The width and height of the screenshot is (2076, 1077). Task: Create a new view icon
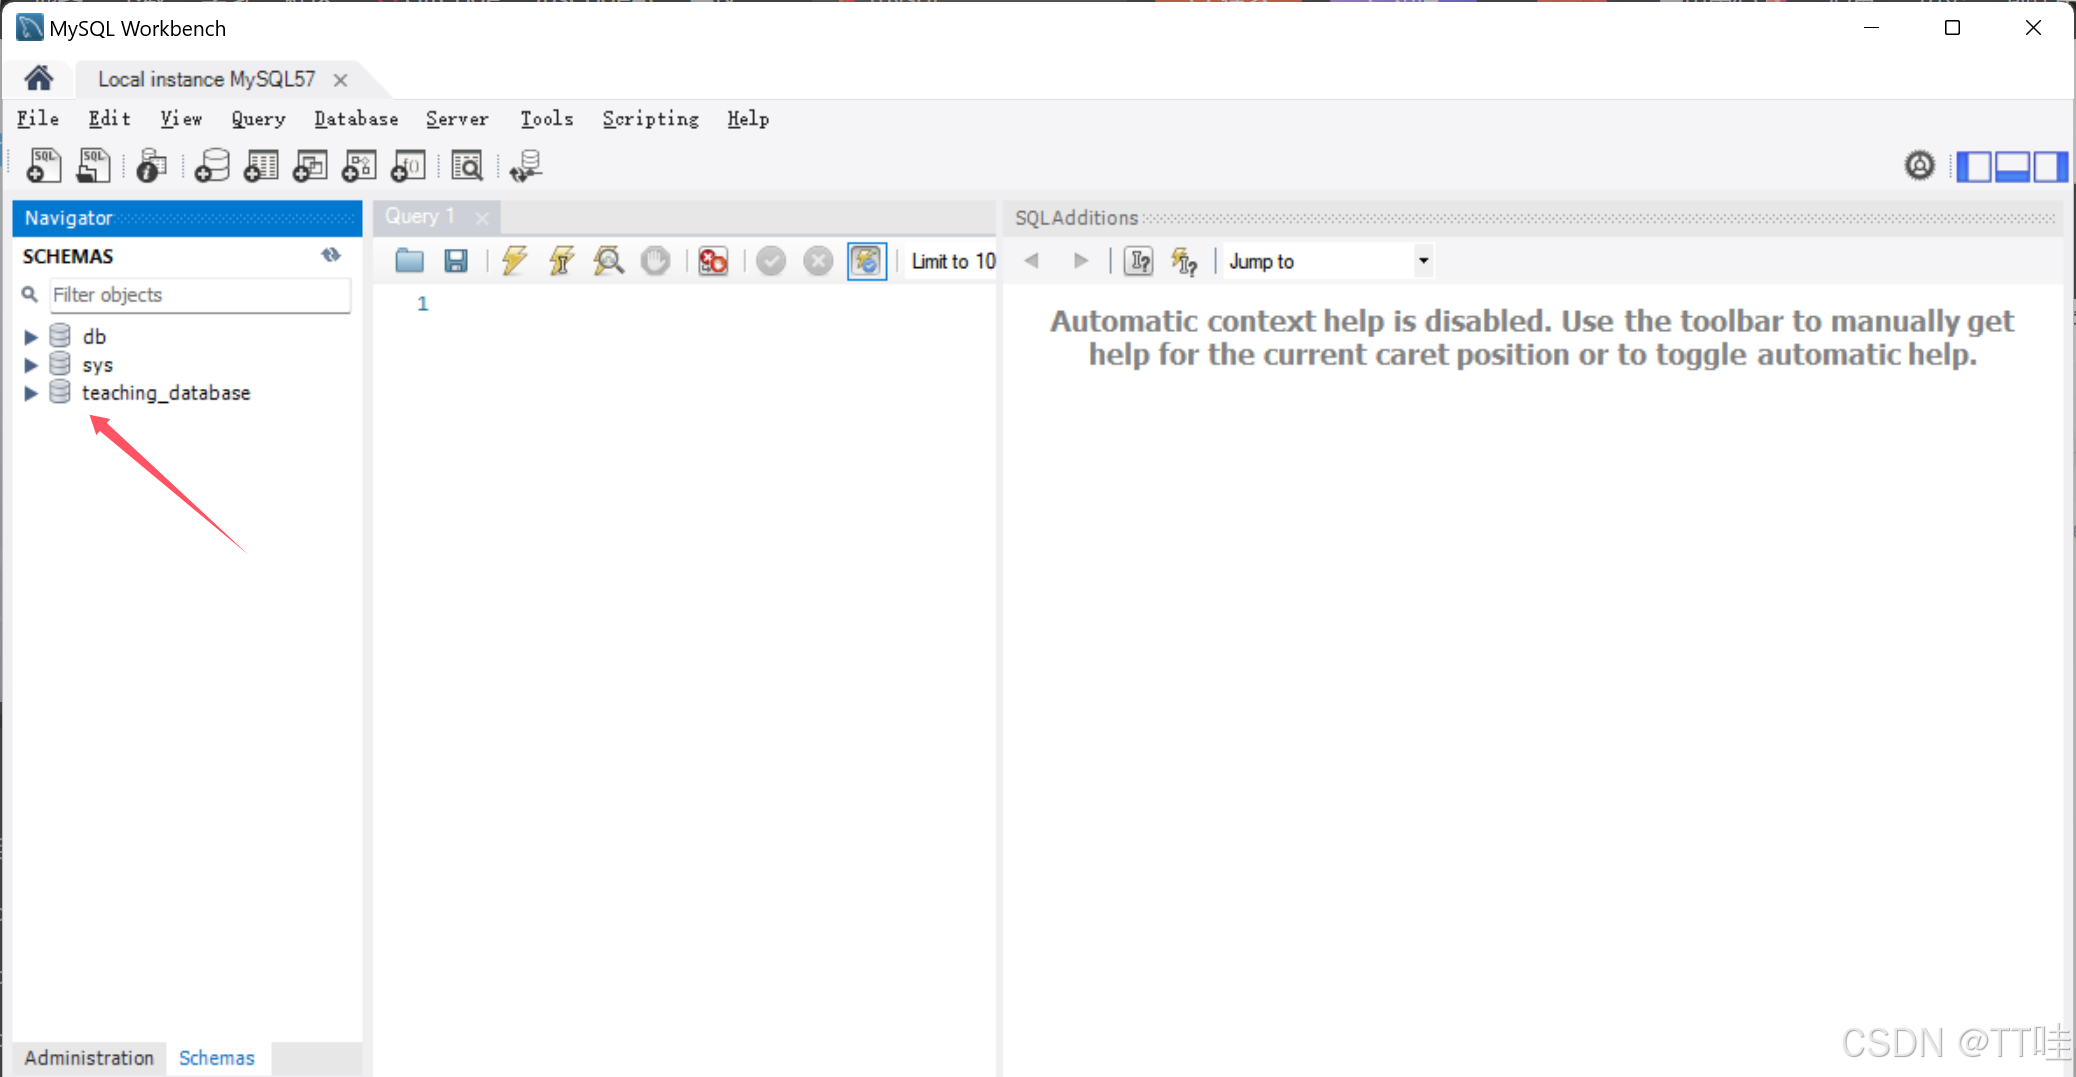[310, 165]
